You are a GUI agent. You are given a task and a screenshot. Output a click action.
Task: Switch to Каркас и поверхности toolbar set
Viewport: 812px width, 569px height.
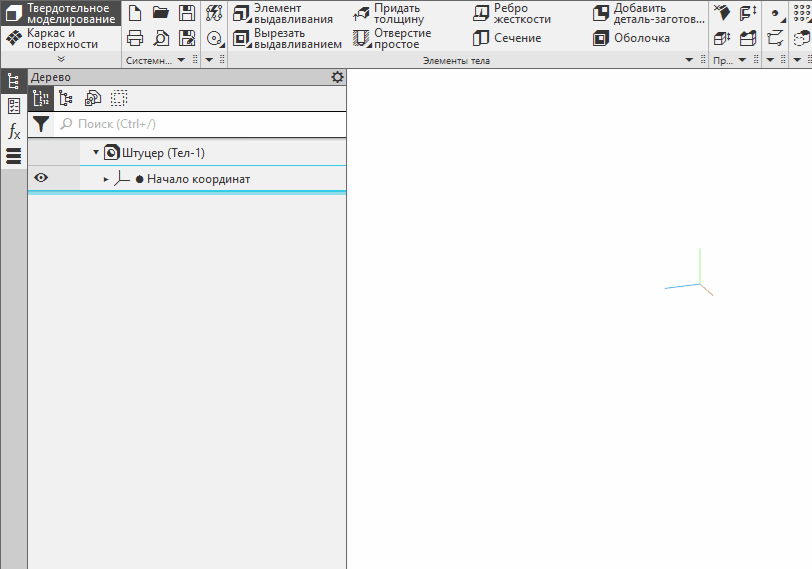coord(61,38)
